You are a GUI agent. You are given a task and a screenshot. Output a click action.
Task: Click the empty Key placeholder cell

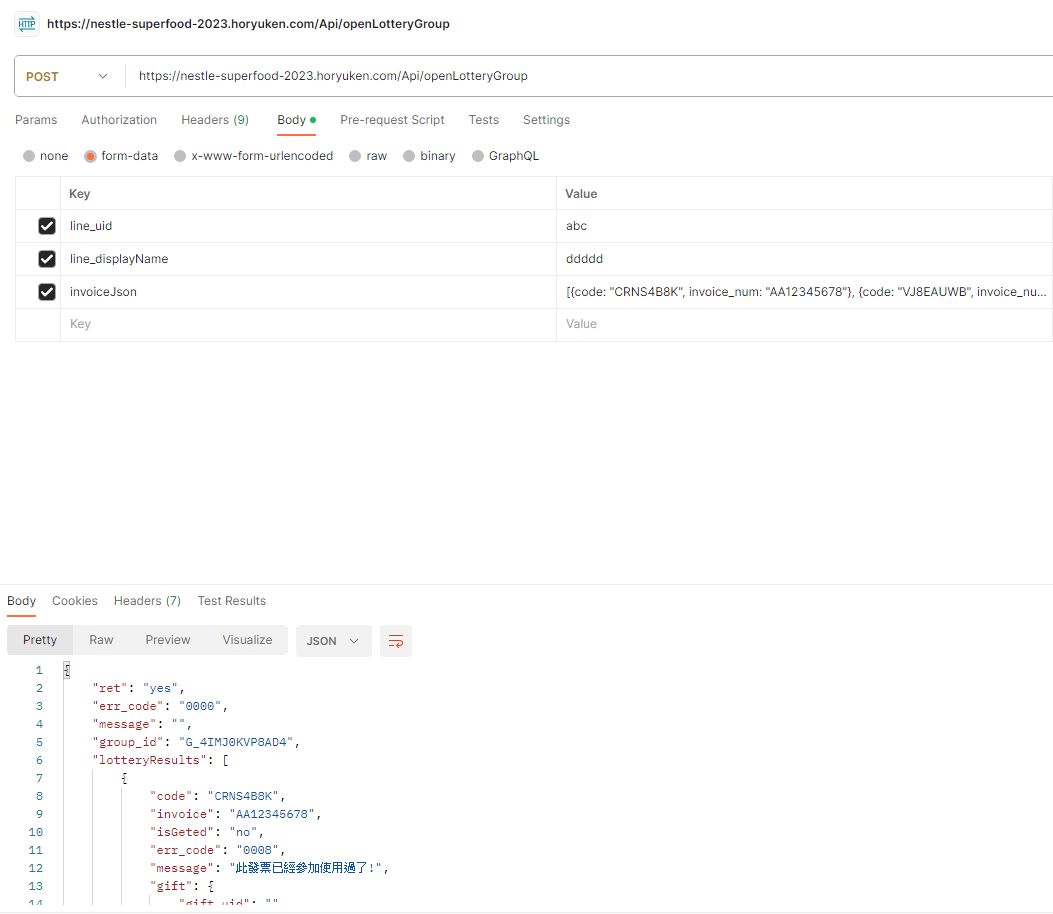tap(300, 324)
